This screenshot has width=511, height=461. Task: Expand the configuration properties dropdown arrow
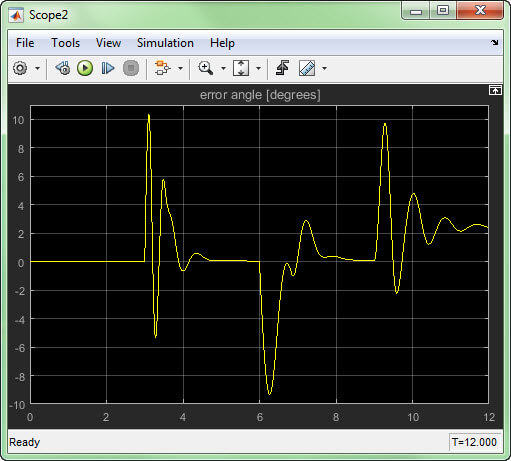38,69
